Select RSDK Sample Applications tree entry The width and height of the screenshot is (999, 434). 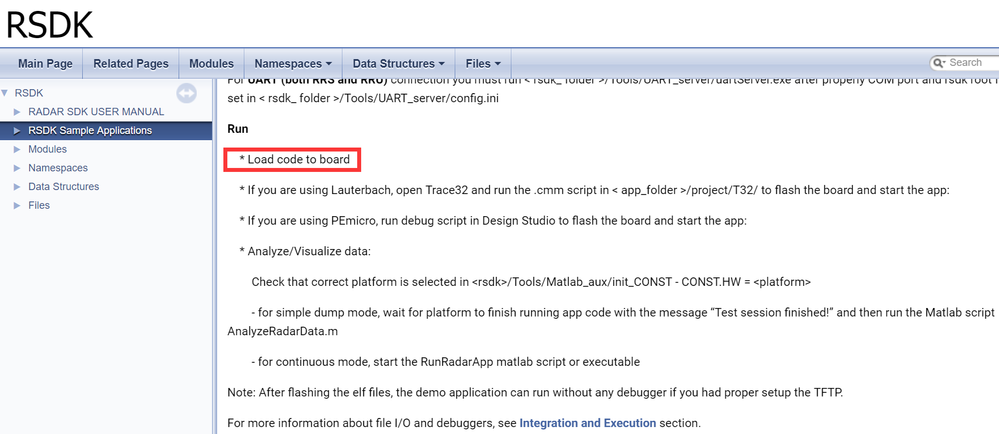[x=90, y=131]
